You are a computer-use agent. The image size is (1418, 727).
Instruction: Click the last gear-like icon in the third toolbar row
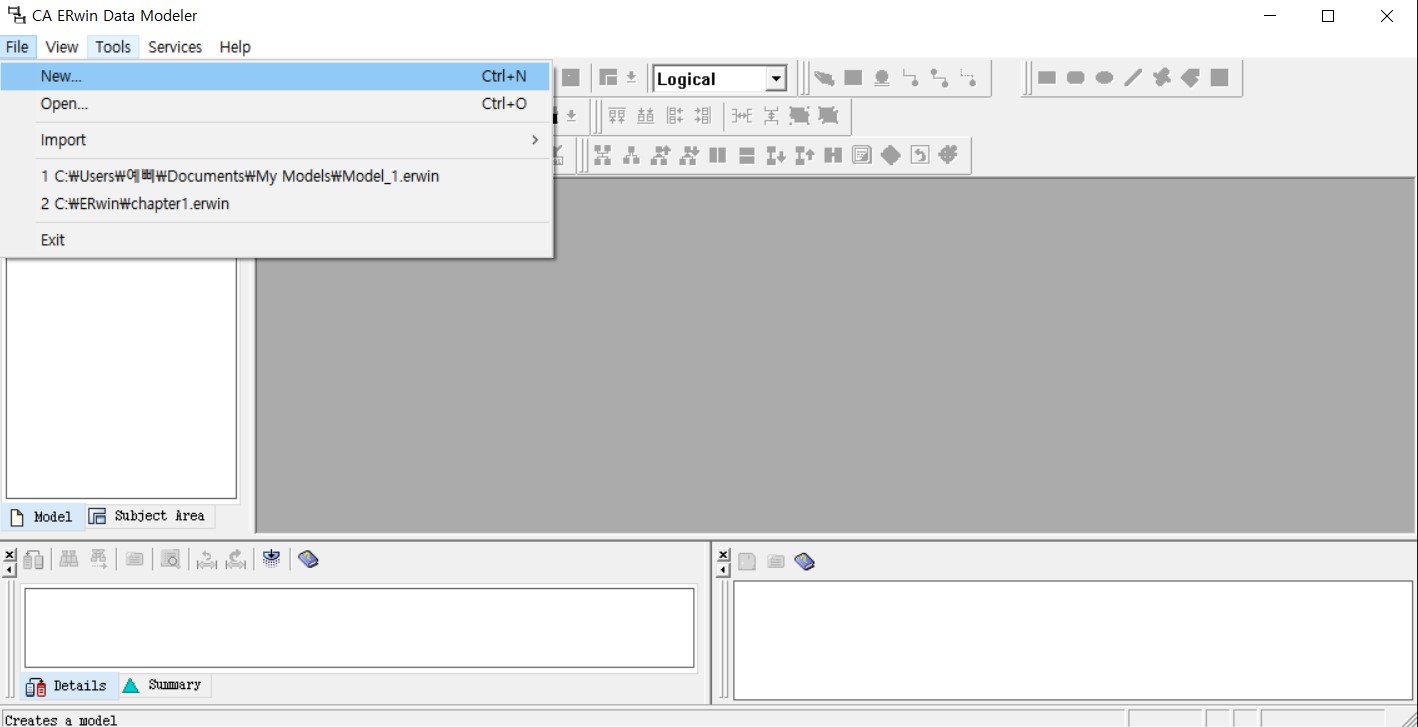pyautogui.click(x=948, y=155)
